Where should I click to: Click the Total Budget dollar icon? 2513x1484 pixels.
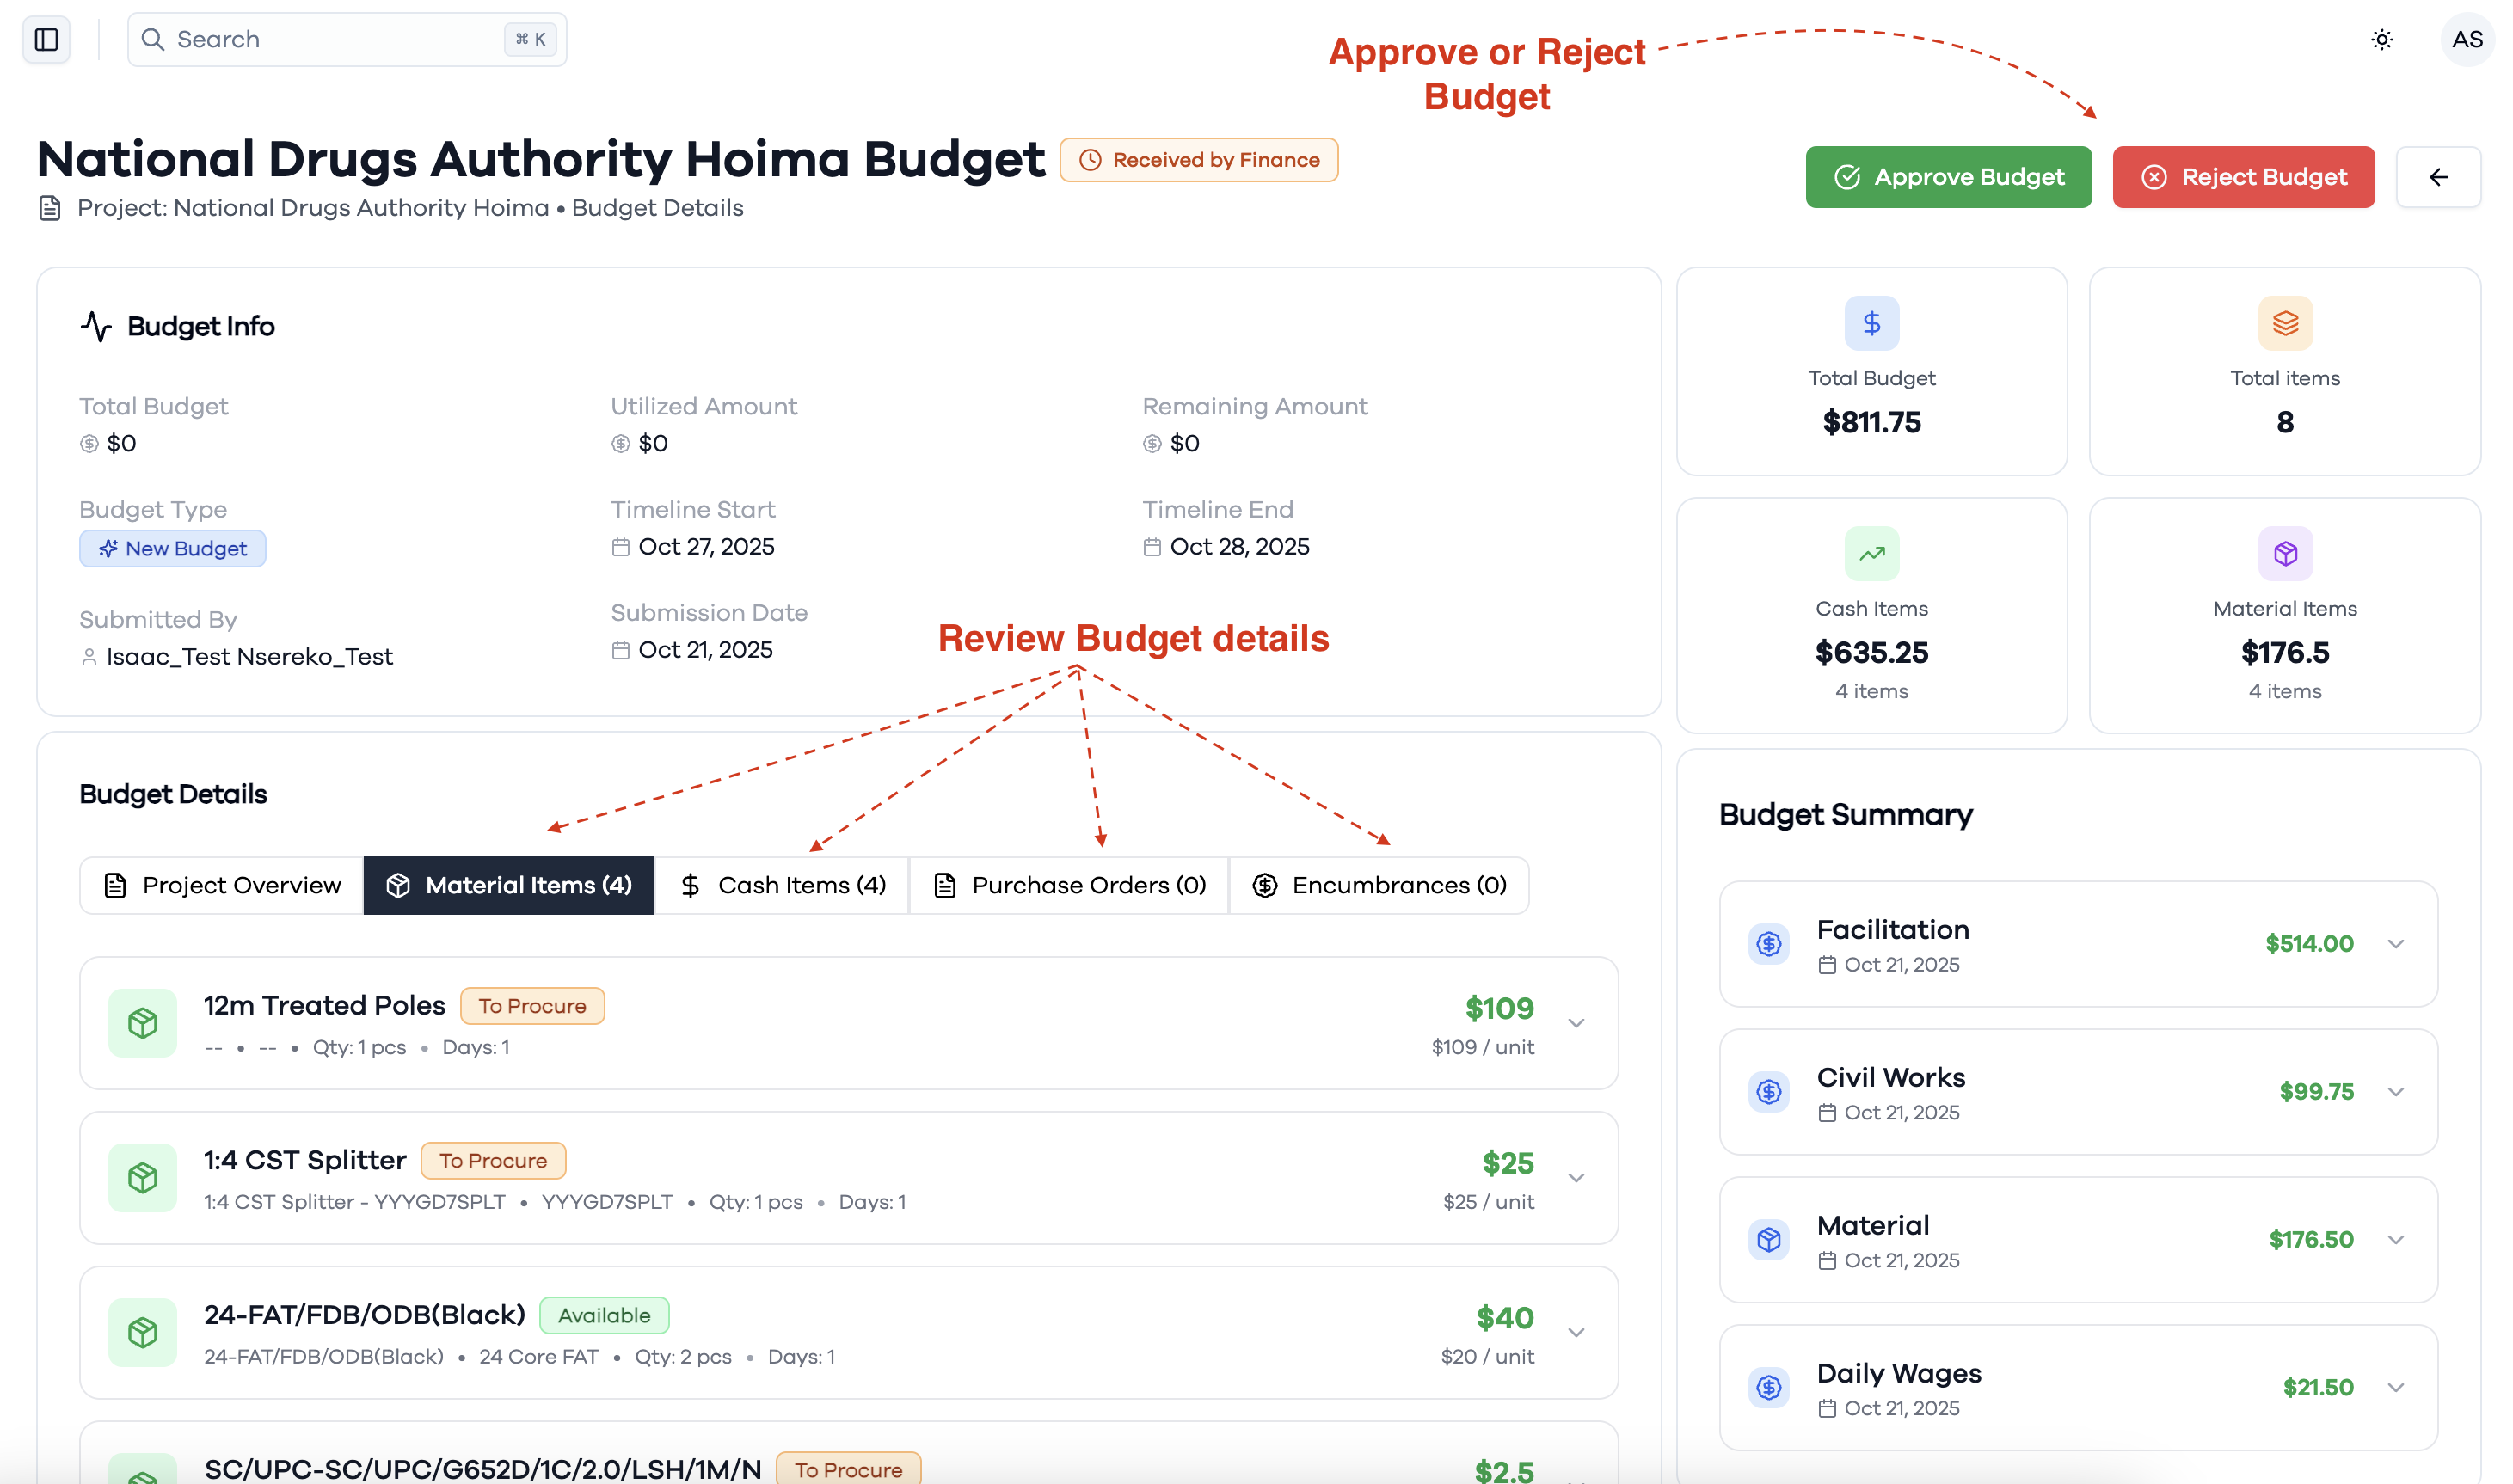coord(1871,323)
